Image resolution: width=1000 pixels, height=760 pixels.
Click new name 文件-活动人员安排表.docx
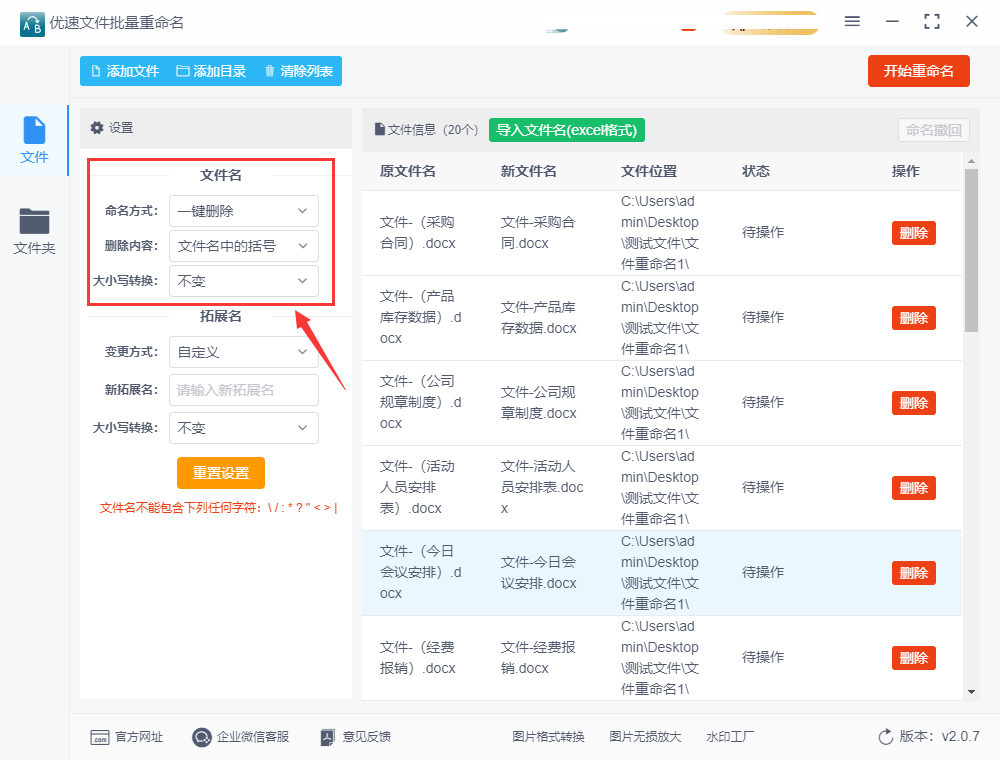coord(542,487)
